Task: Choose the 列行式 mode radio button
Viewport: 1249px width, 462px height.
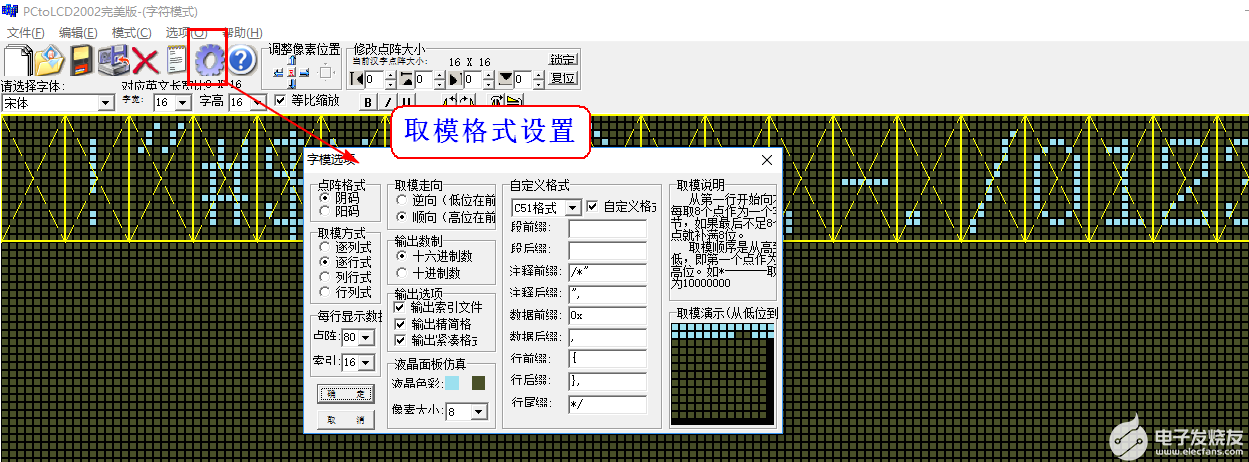Action: pos(324,276)
